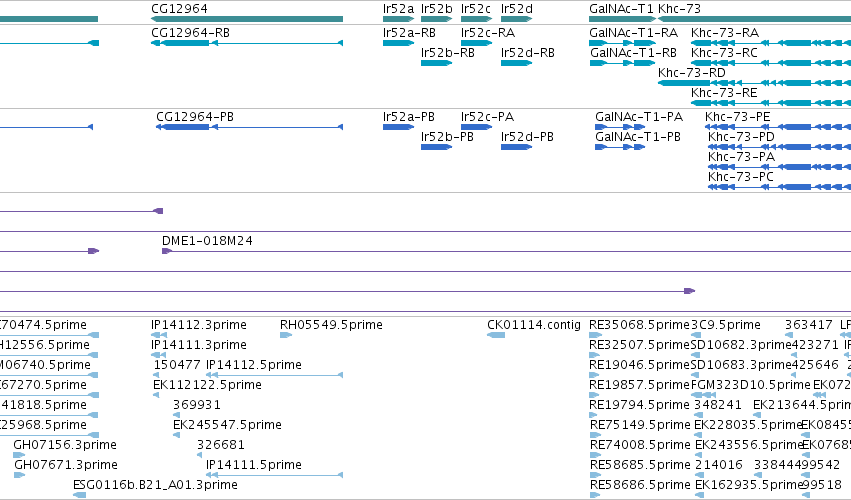Select the Ir52c gene label
This screenshot has height=500, width=851.
(476, 9)
